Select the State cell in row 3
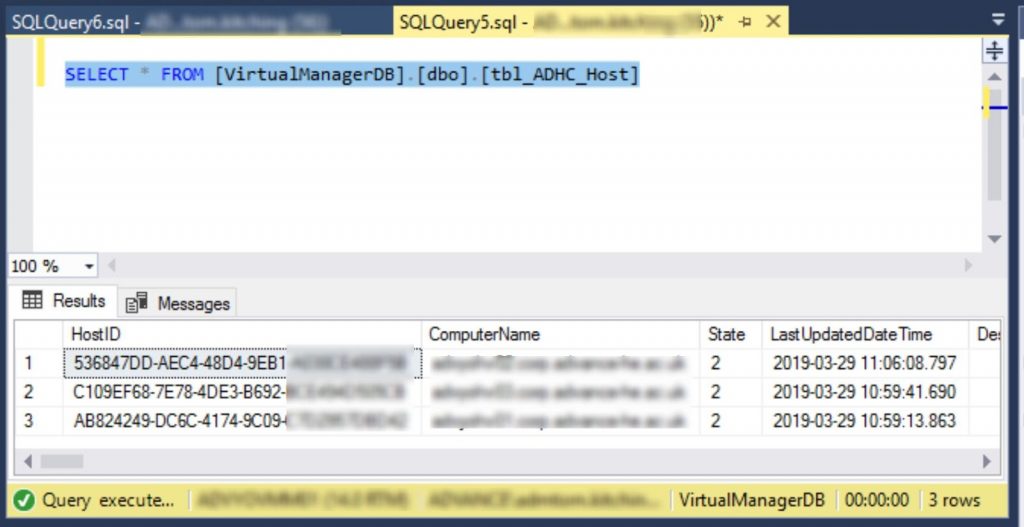 click(x=731, y=421)
